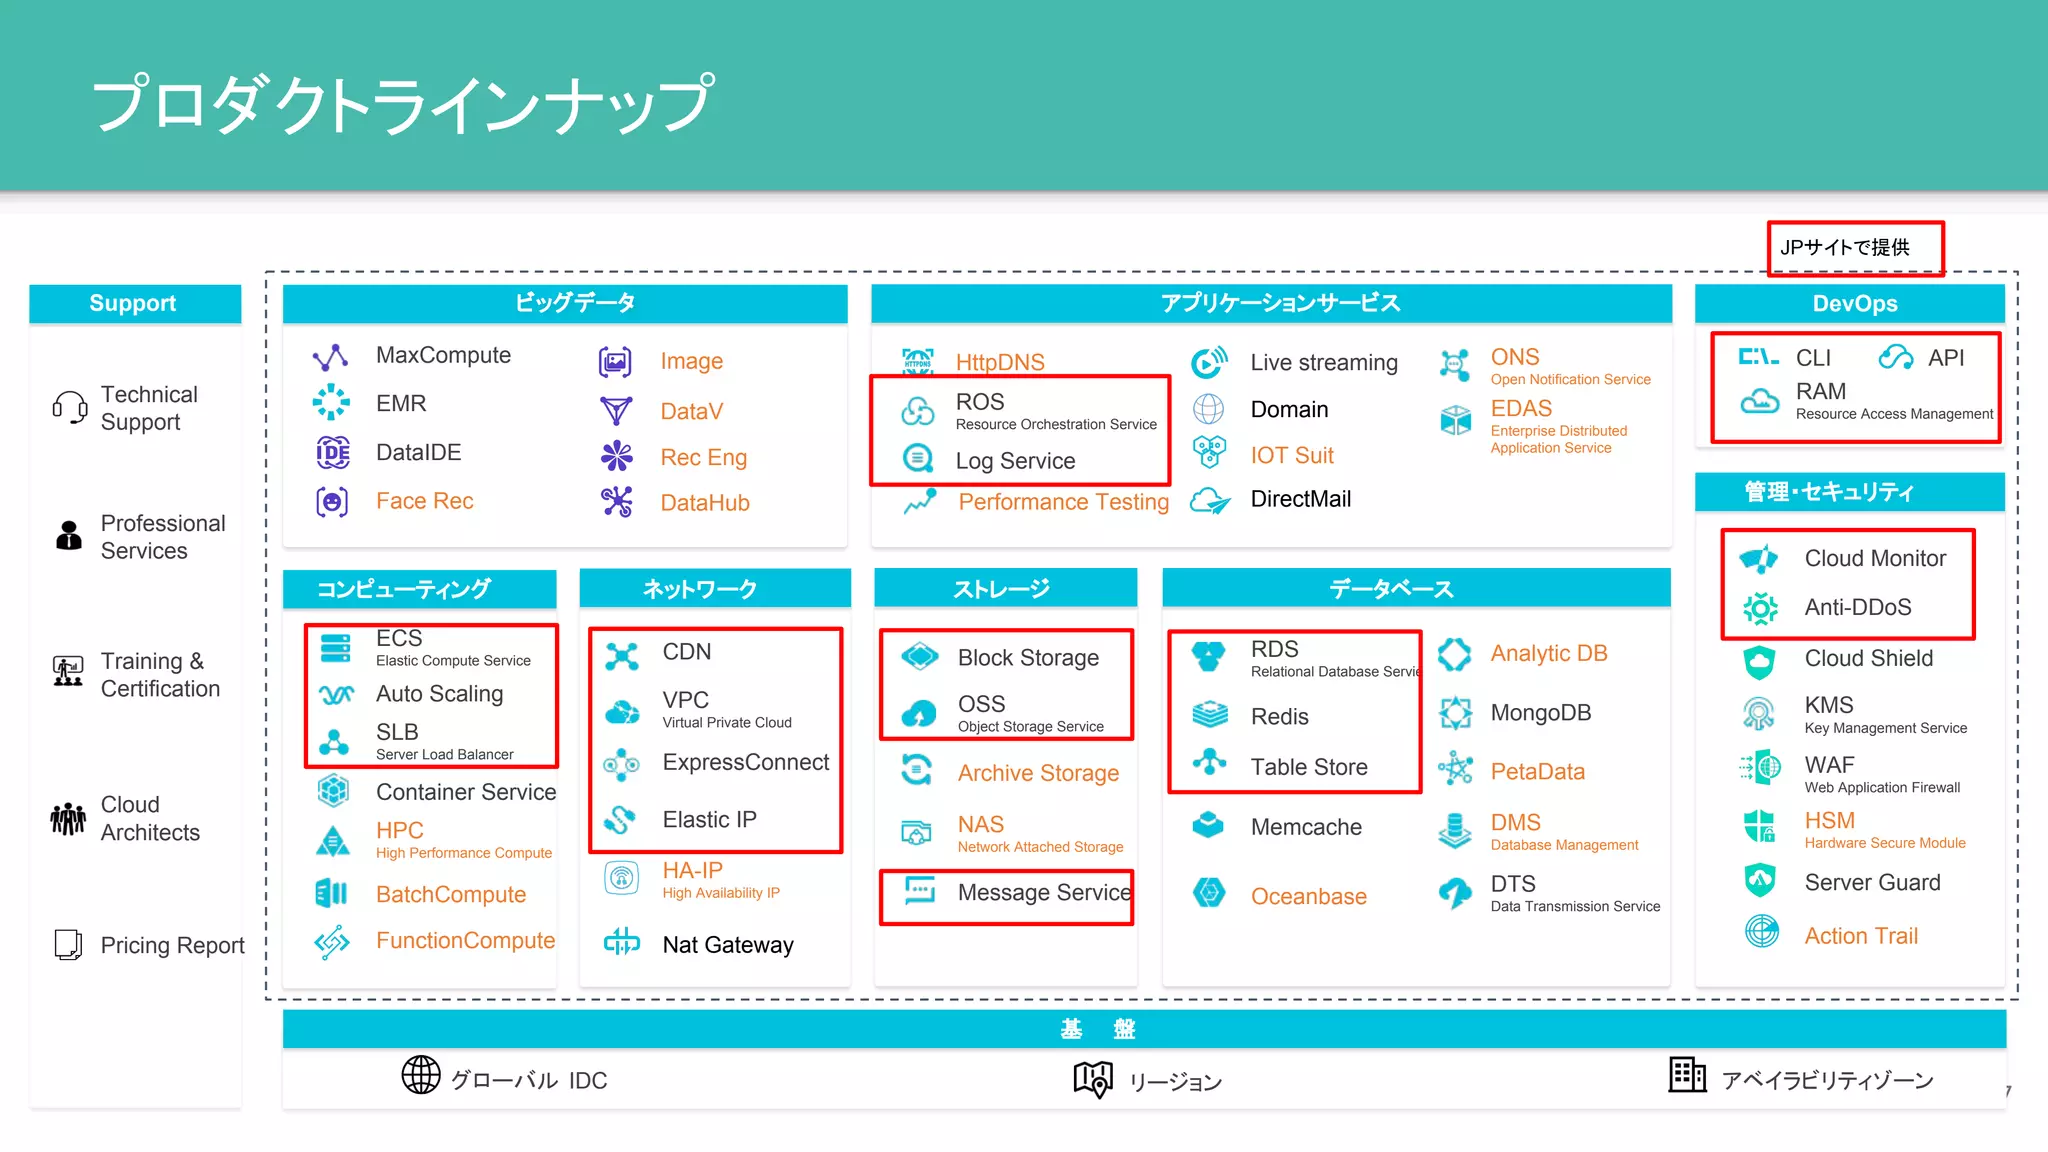
Task: Click the Nat Gateway icon
Action: click(622, 942)
